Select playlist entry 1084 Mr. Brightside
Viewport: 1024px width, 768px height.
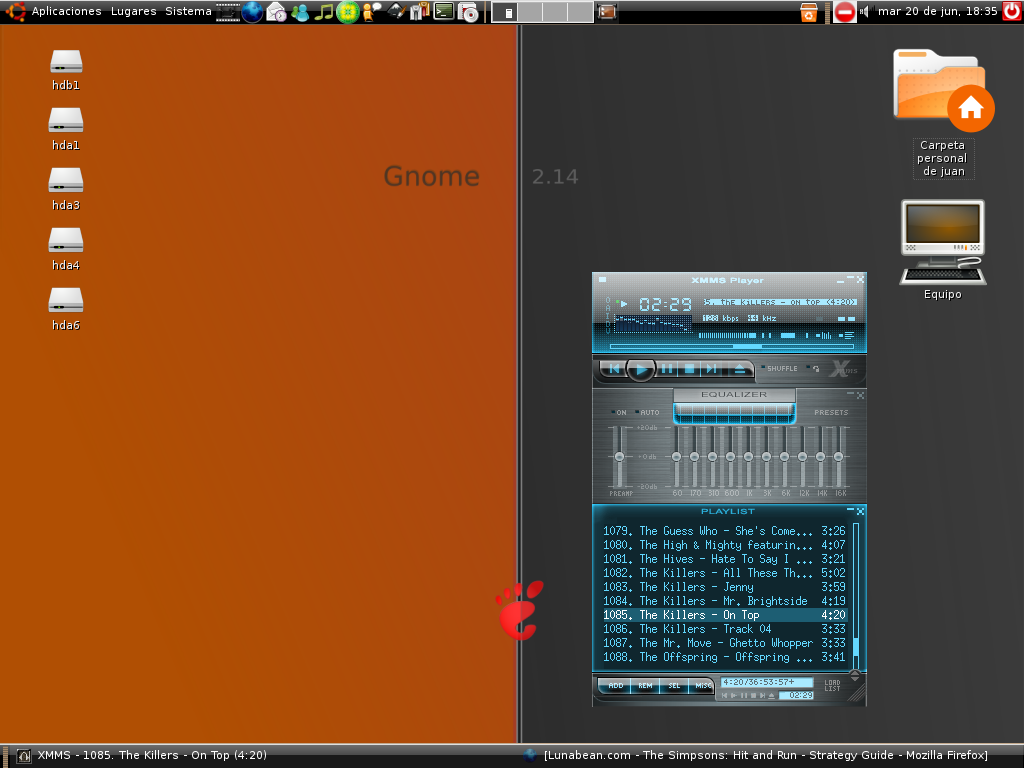point(724,601)
